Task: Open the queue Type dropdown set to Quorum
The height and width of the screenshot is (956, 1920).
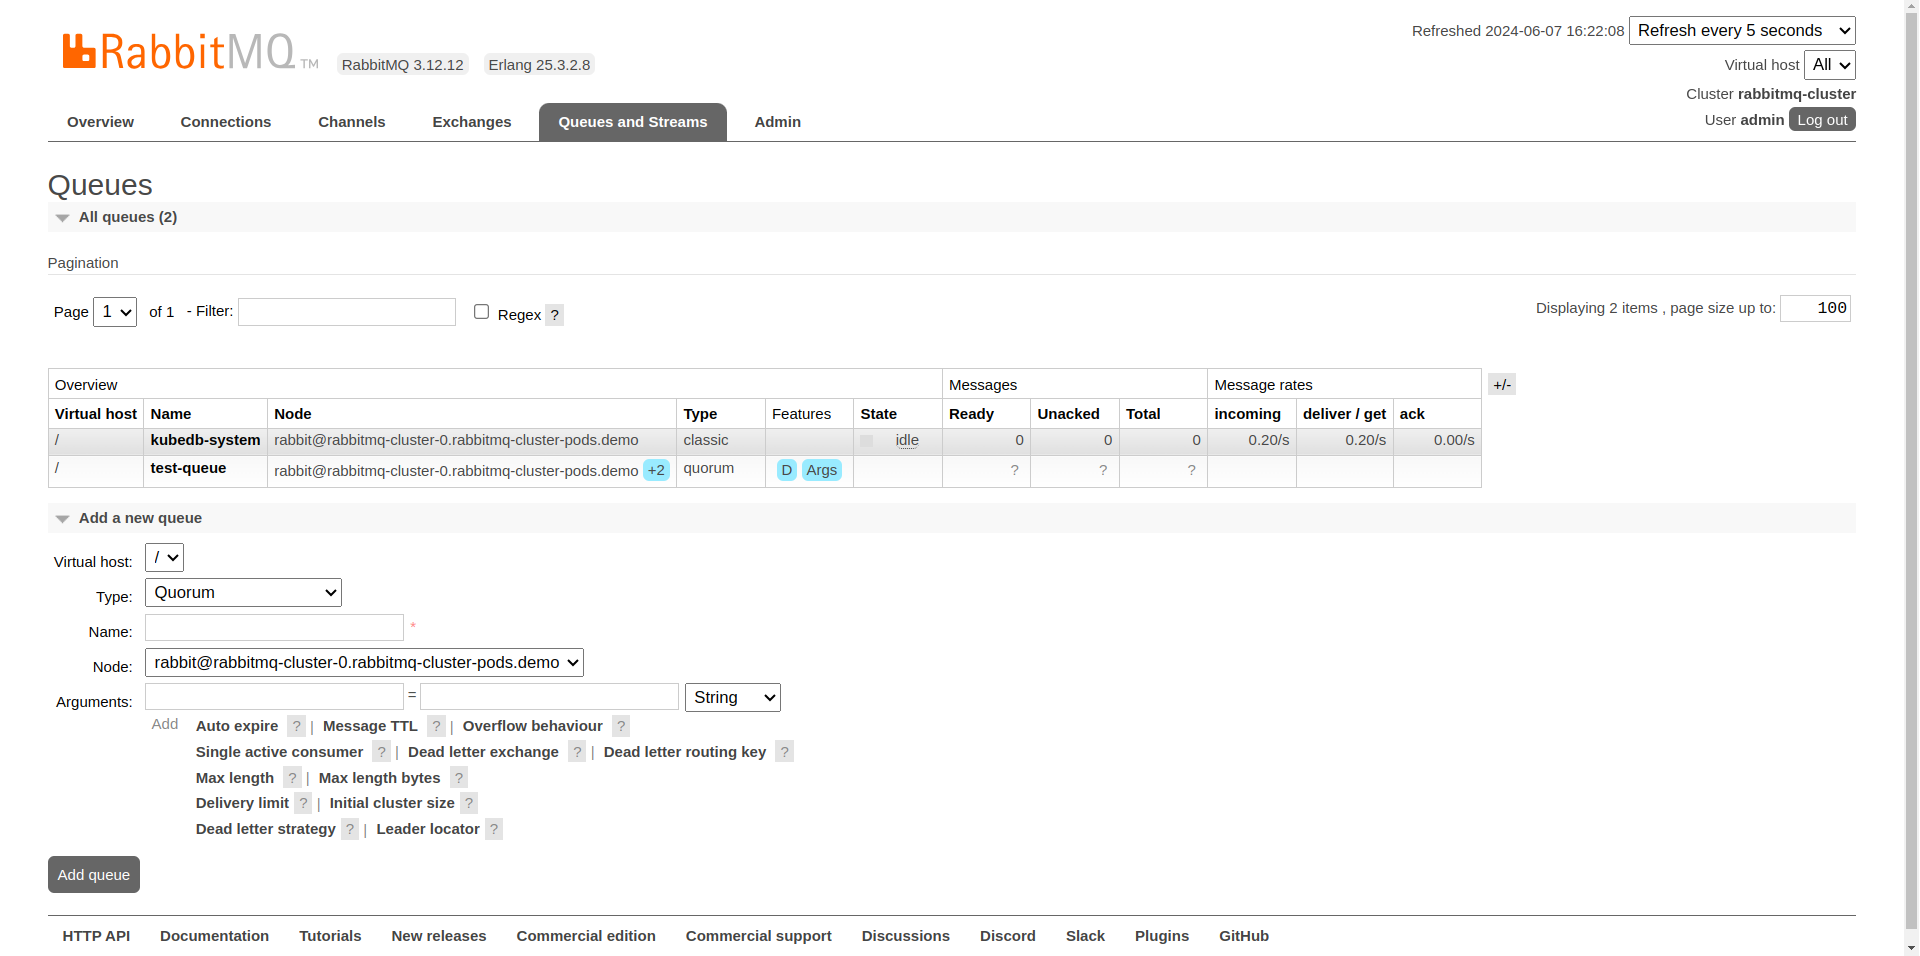Action: pos(243,593)
